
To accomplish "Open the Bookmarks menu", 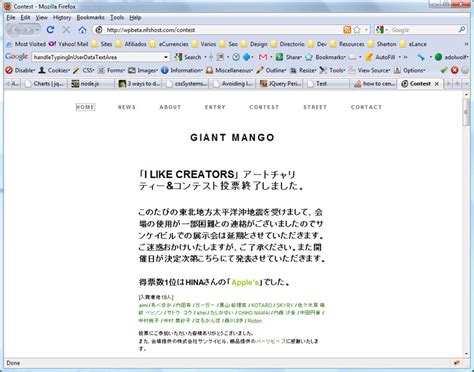I will pos(90,18).
